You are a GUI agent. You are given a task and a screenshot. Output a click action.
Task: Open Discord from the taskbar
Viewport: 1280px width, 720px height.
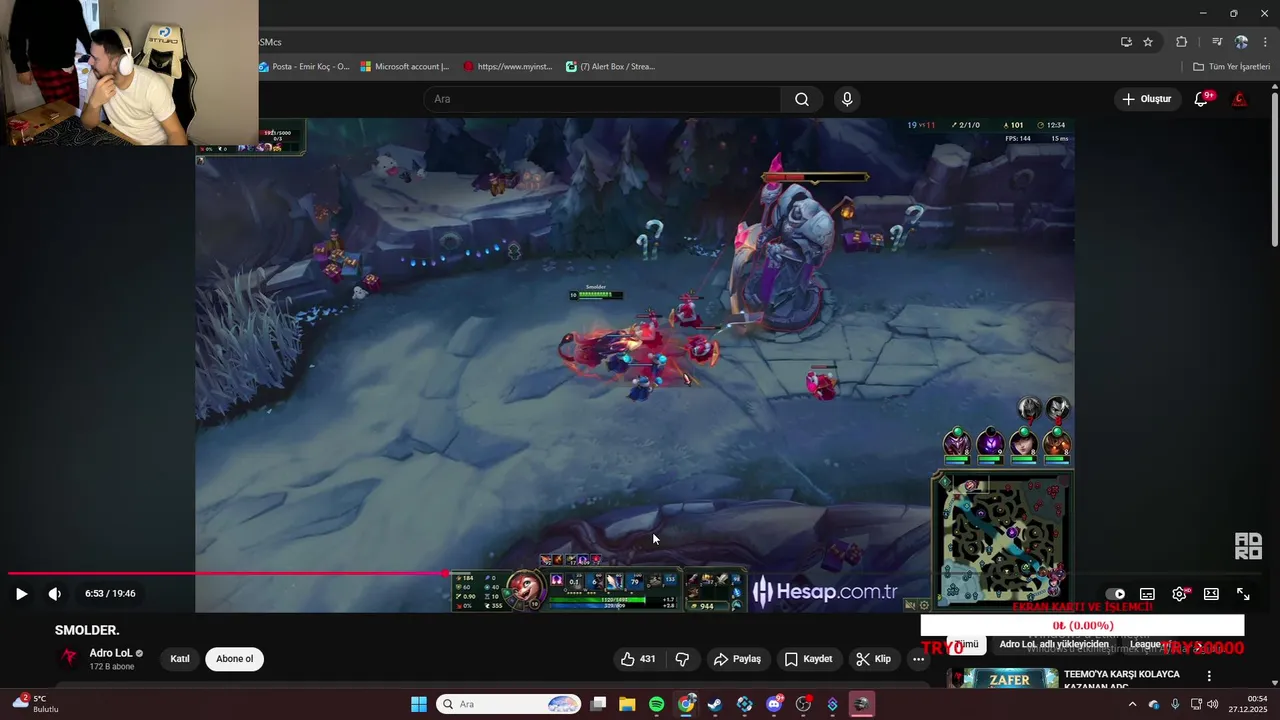pos(774,704)
